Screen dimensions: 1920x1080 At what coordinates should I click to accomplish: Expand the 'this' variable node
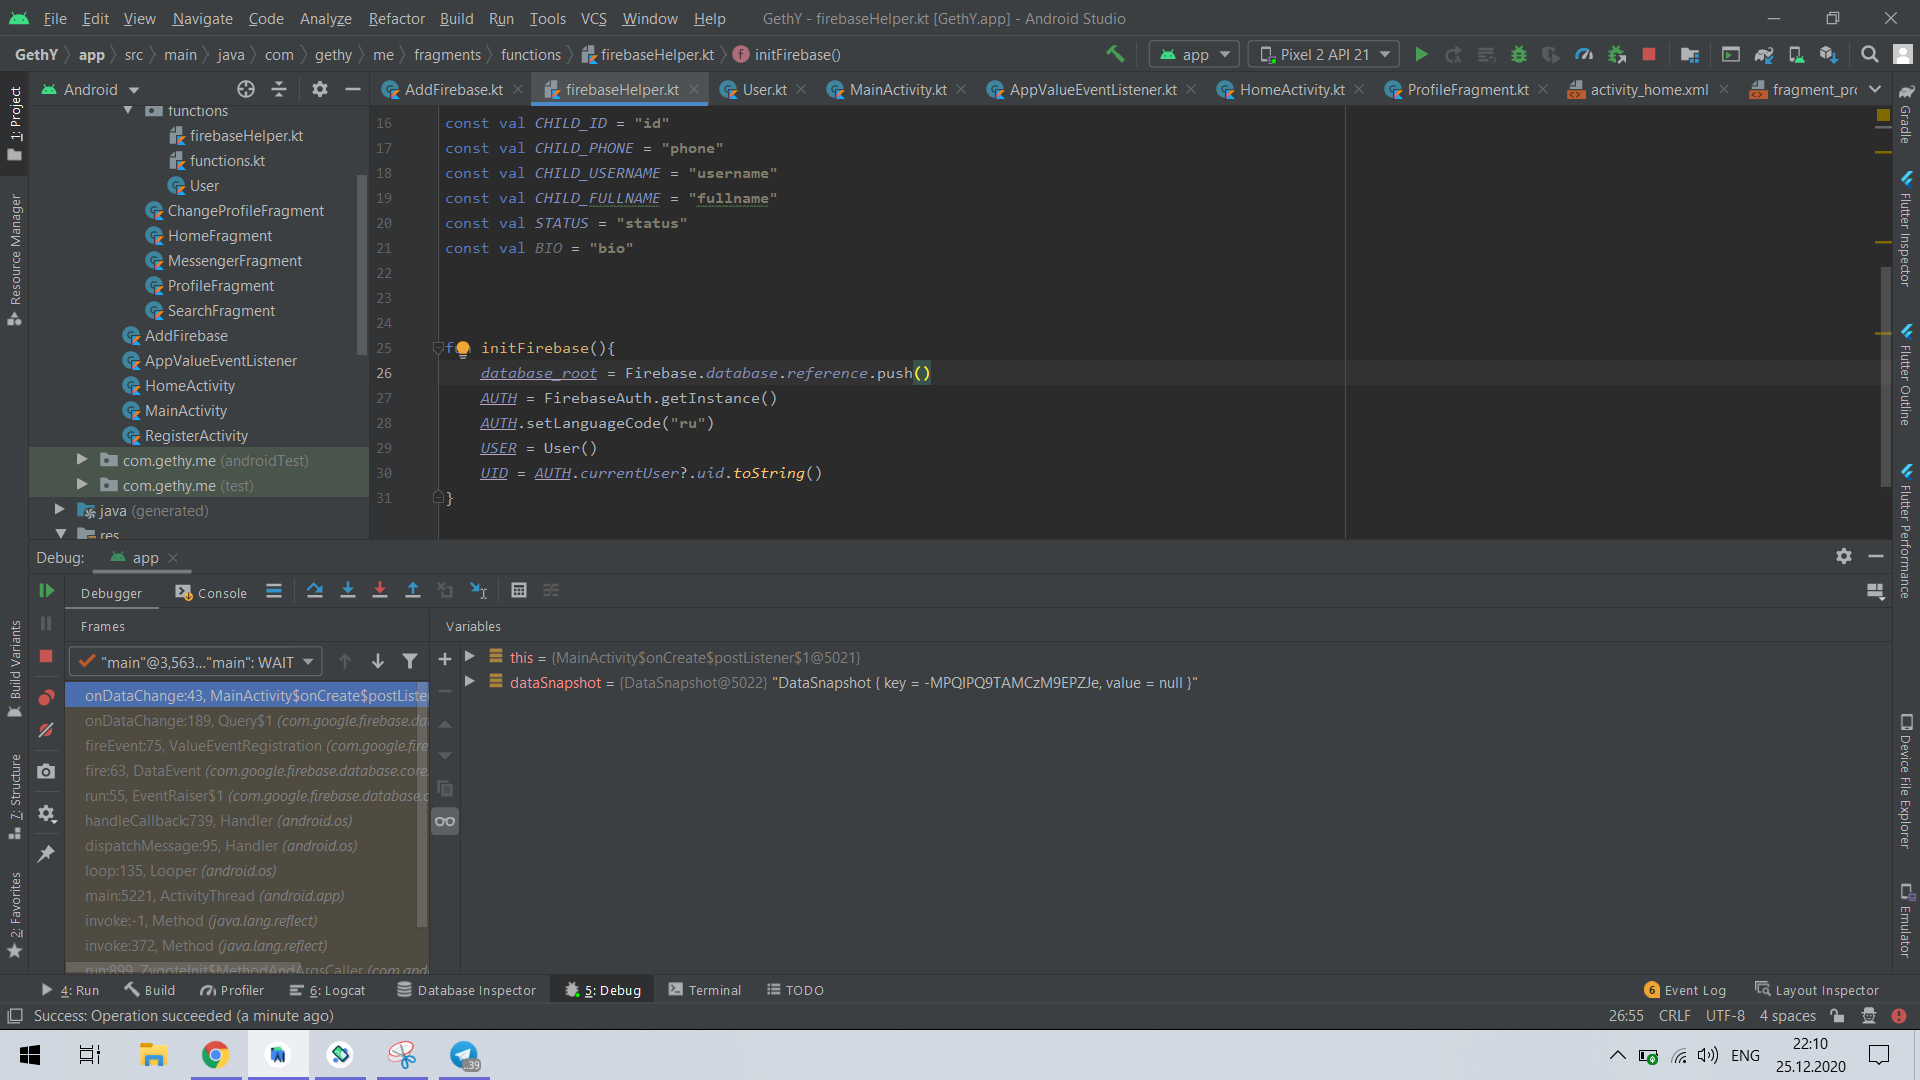point(470,657)
